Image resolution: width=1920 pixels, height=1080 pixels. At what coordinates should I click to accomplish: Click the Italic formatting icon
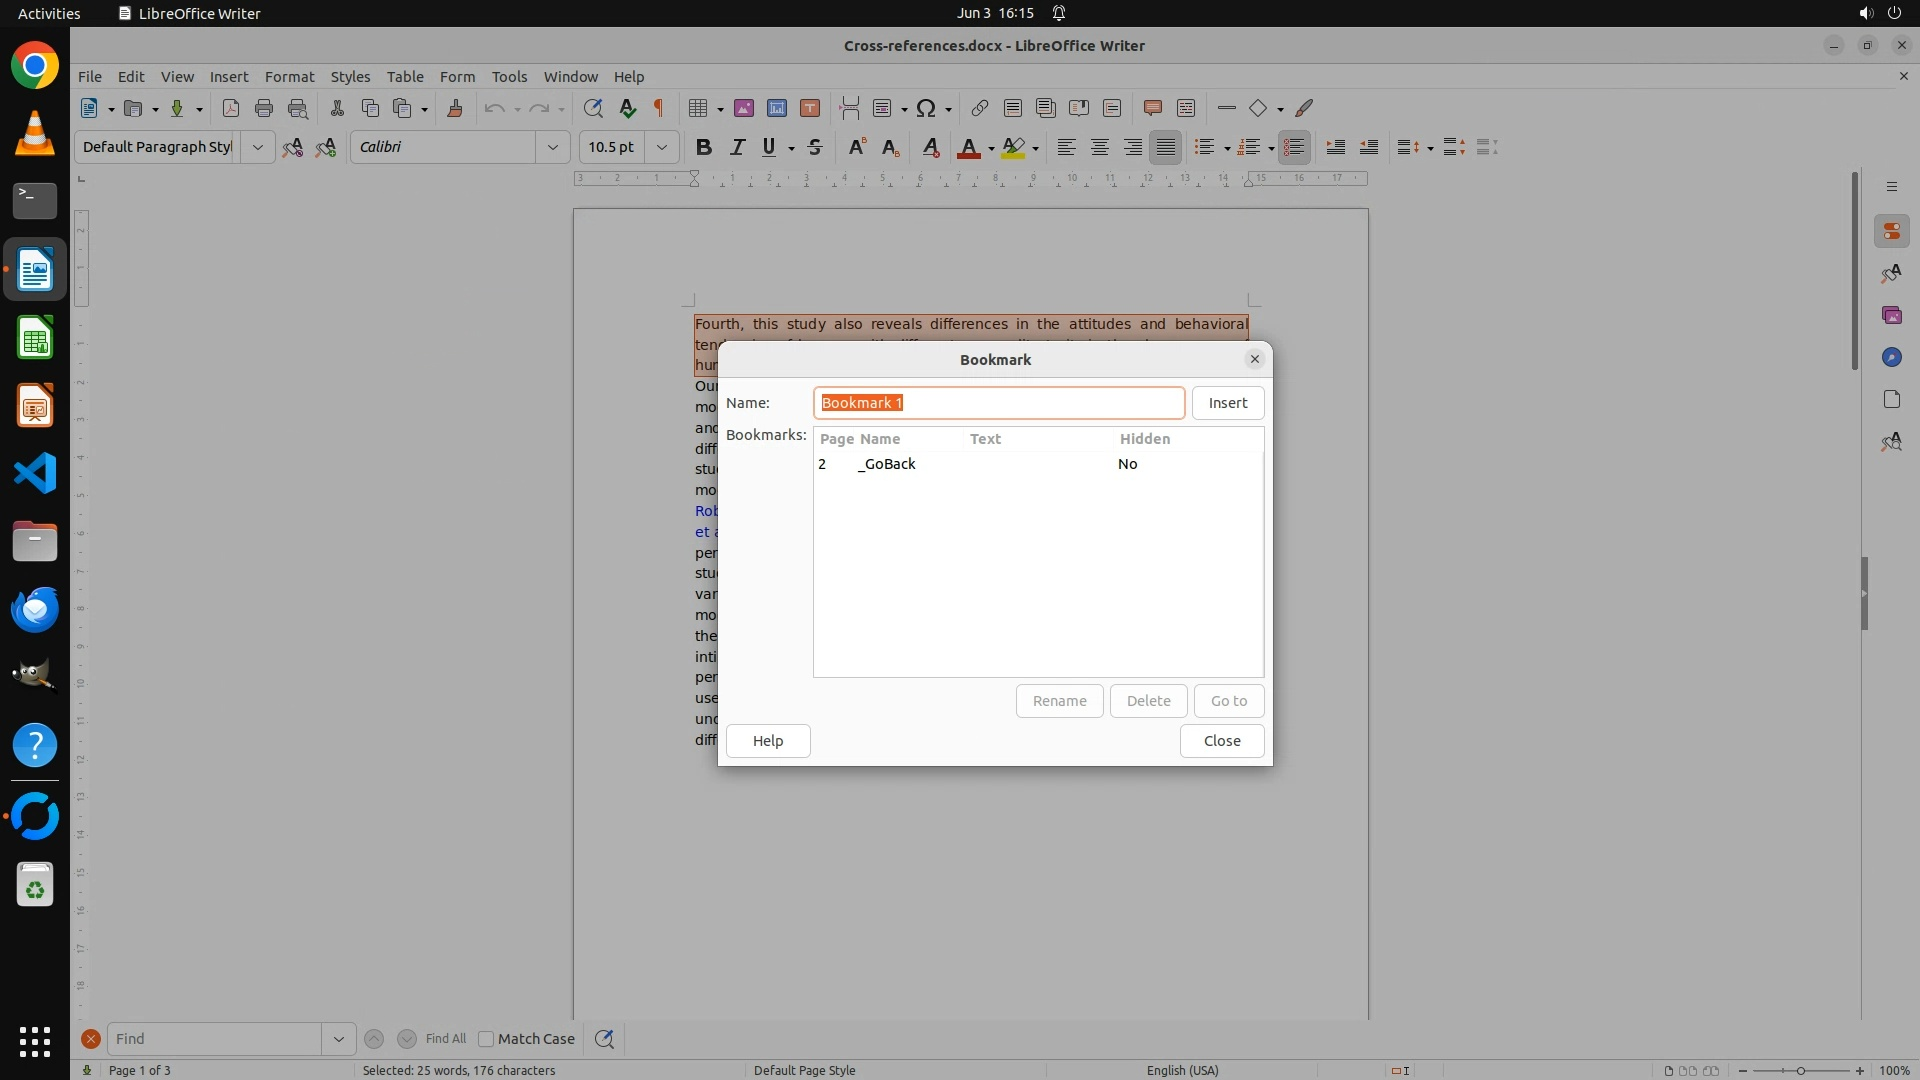(737, 147)
